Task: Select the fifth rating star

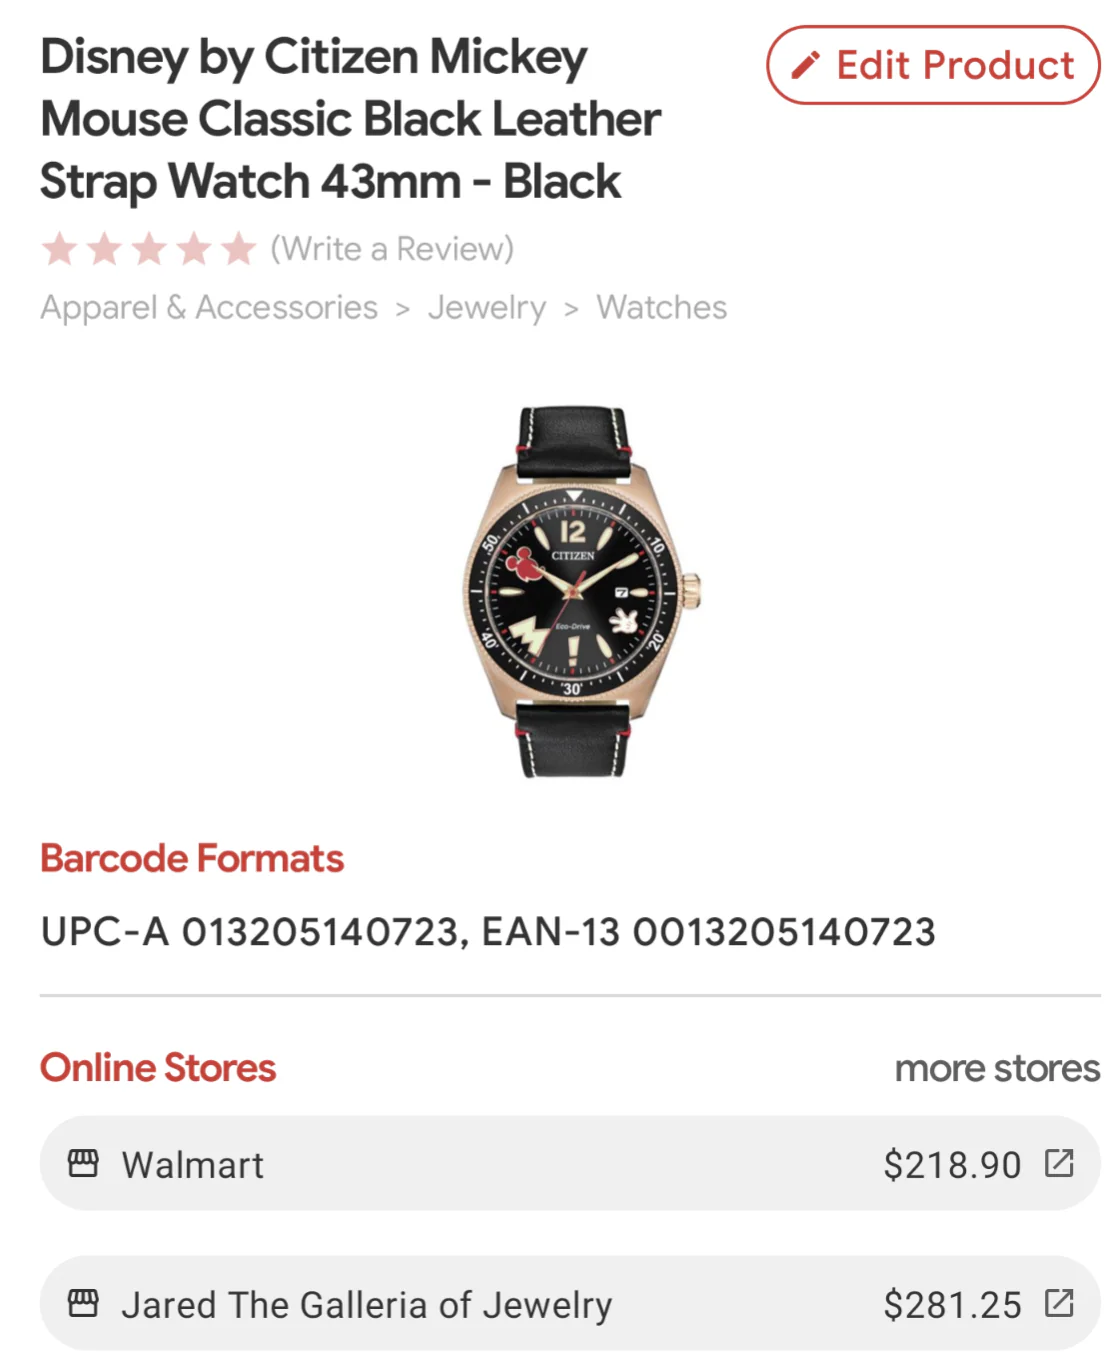Action: (x=238, y=249)
